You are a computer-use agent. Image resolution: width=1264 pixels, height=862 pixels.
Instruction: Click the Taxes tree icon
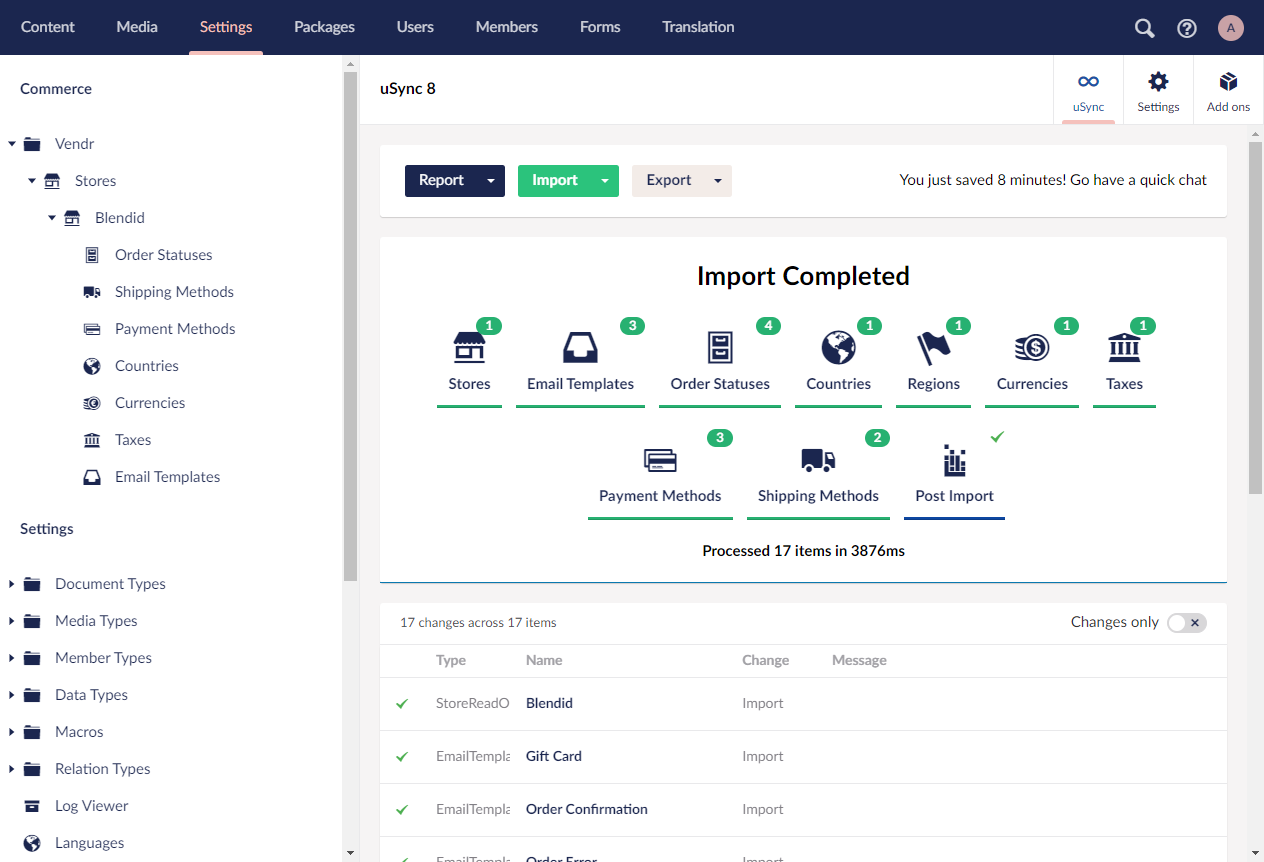coord(92,440)
